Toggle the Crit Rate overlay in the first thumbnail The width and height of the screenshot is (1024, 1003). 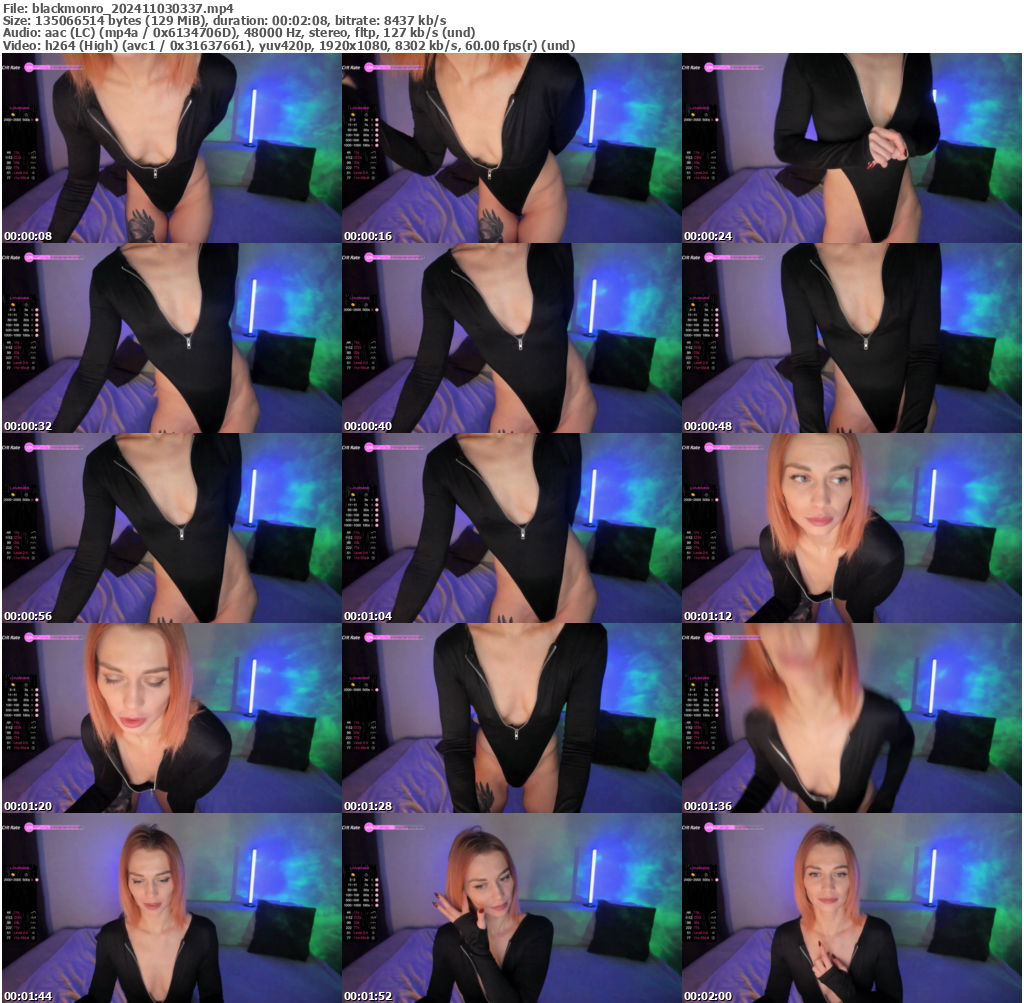coord(11,68)
